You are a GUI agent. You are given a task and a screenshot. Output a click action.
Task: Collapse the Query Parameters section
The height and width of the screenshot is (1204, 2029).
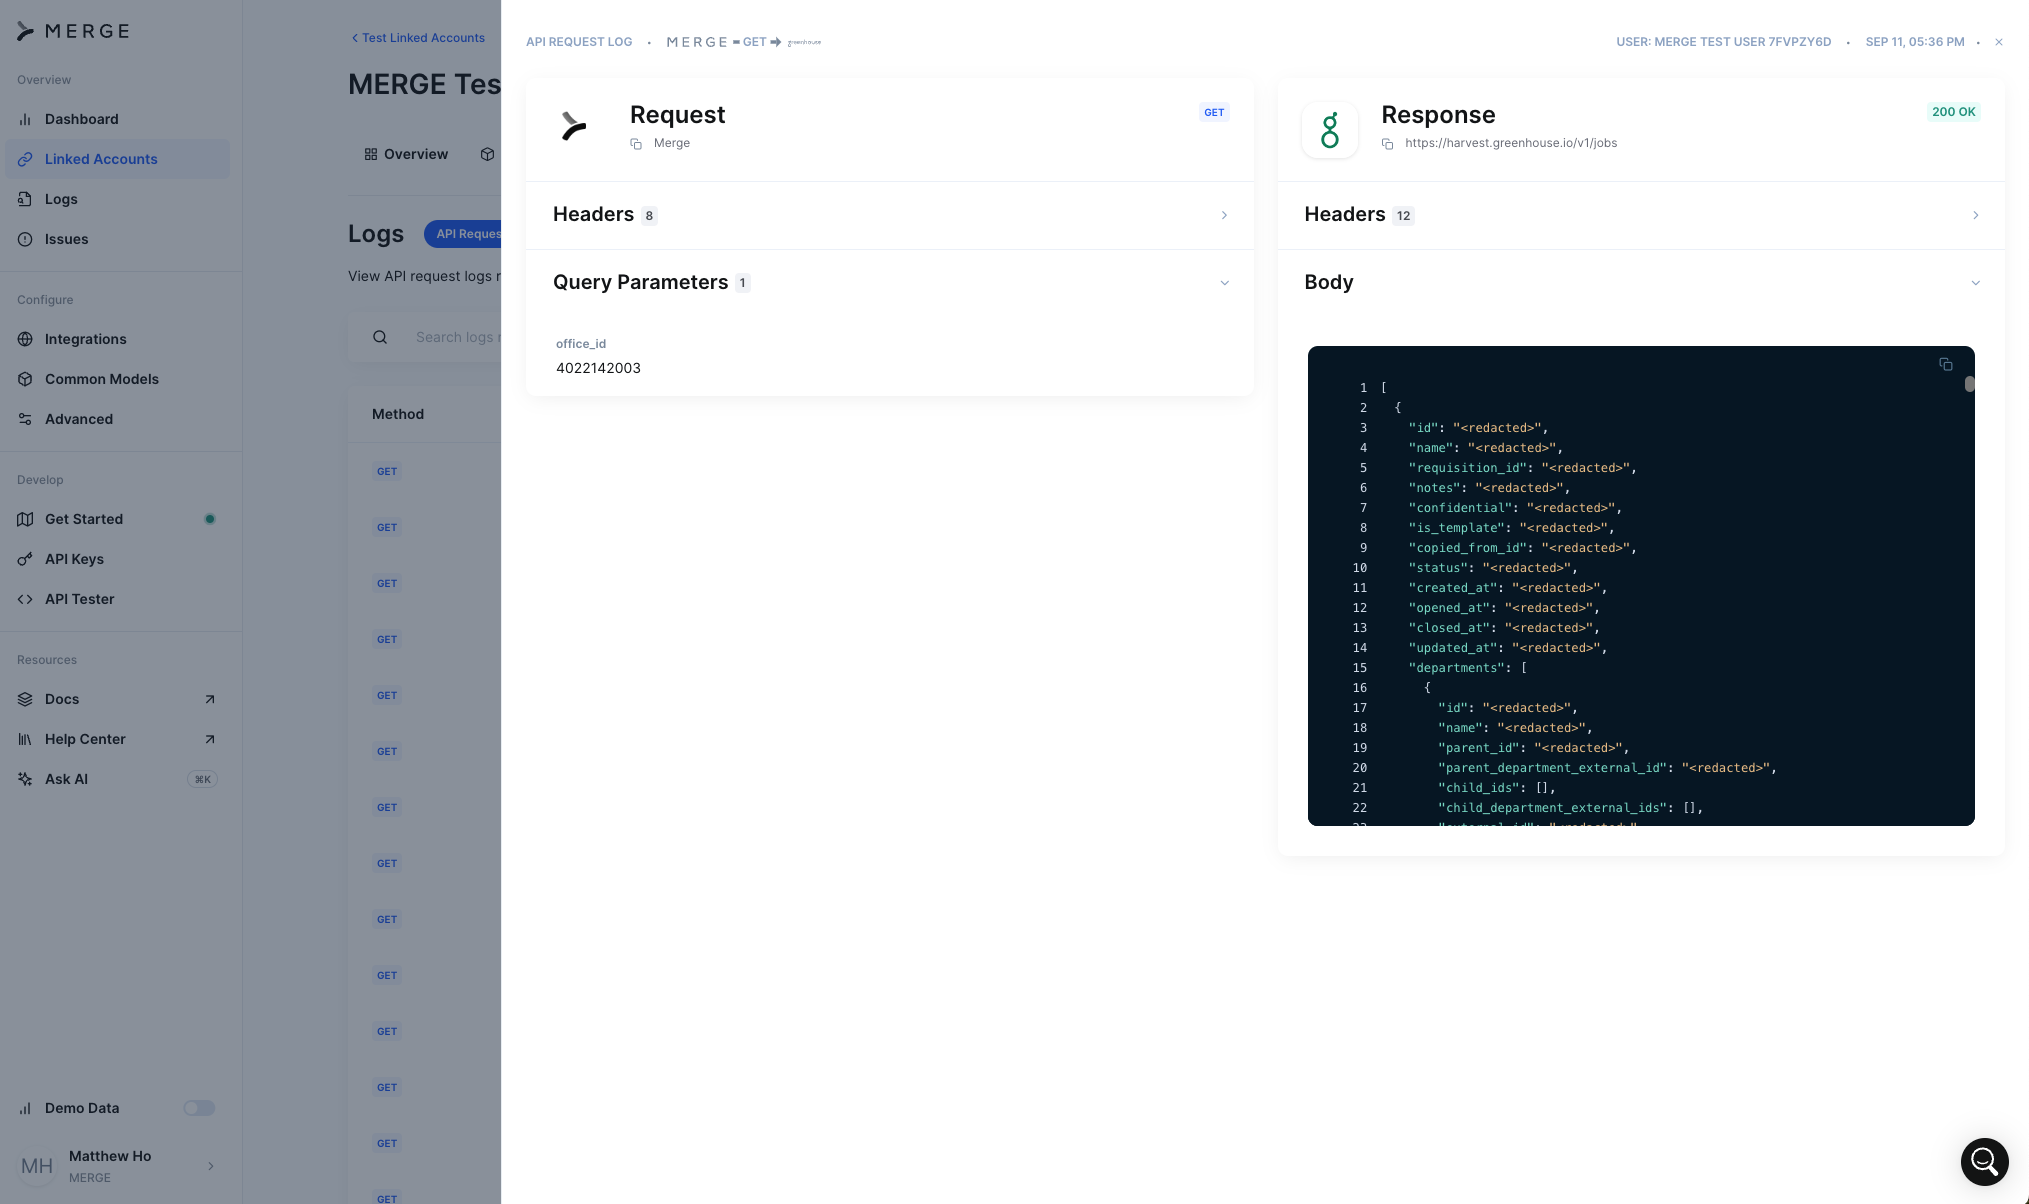click(1223, 283)
